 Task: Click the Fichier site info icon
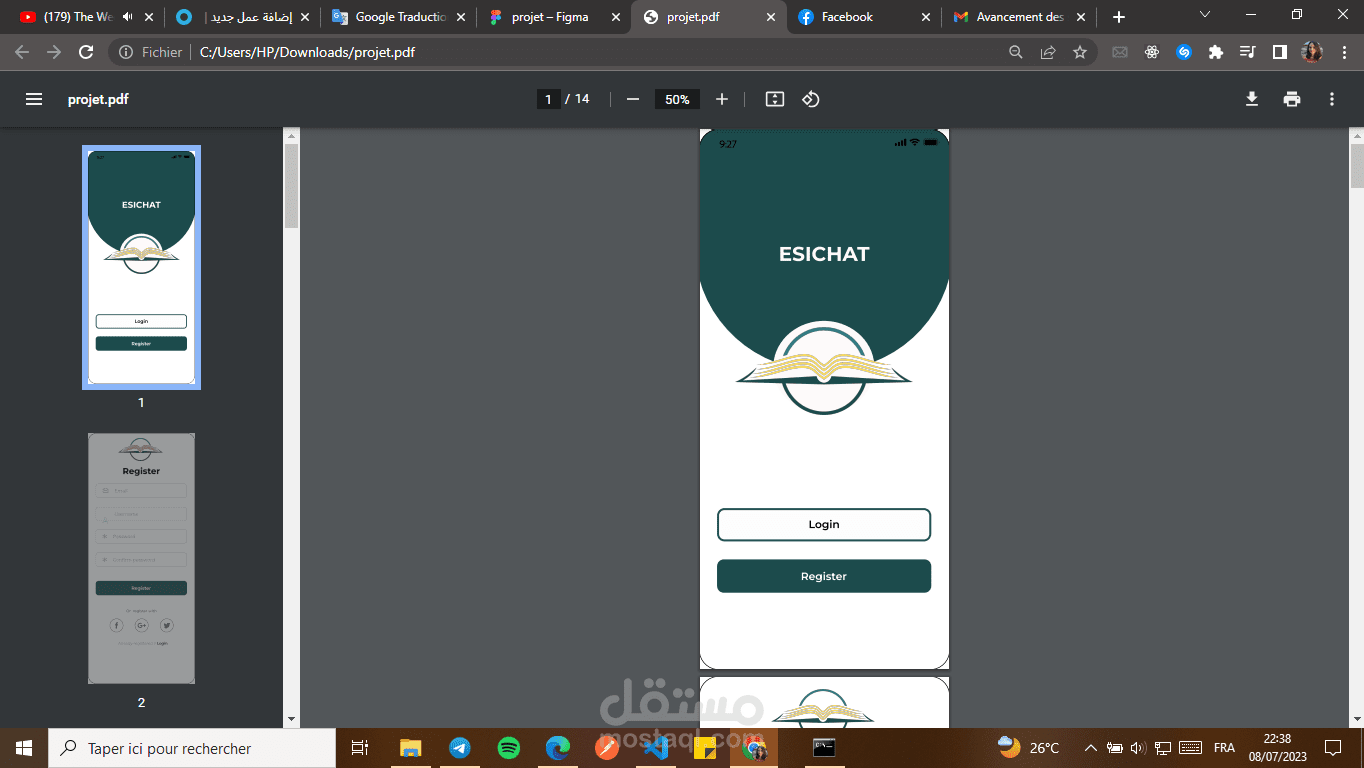[x=126, y=52]
